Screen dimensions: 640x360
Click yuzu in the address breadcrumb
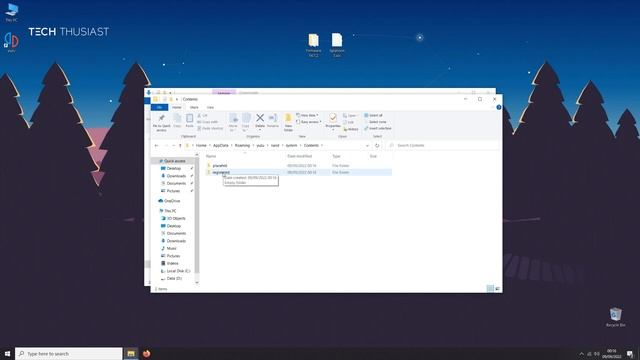(x=260, y=146)
